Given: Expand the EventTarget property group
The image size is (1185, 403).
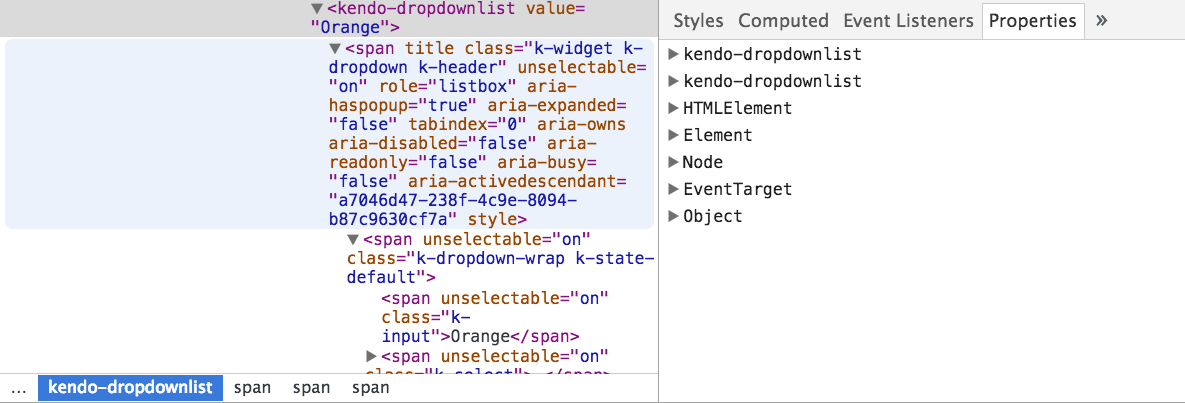Looking at the screenshot, I should 673,189.
